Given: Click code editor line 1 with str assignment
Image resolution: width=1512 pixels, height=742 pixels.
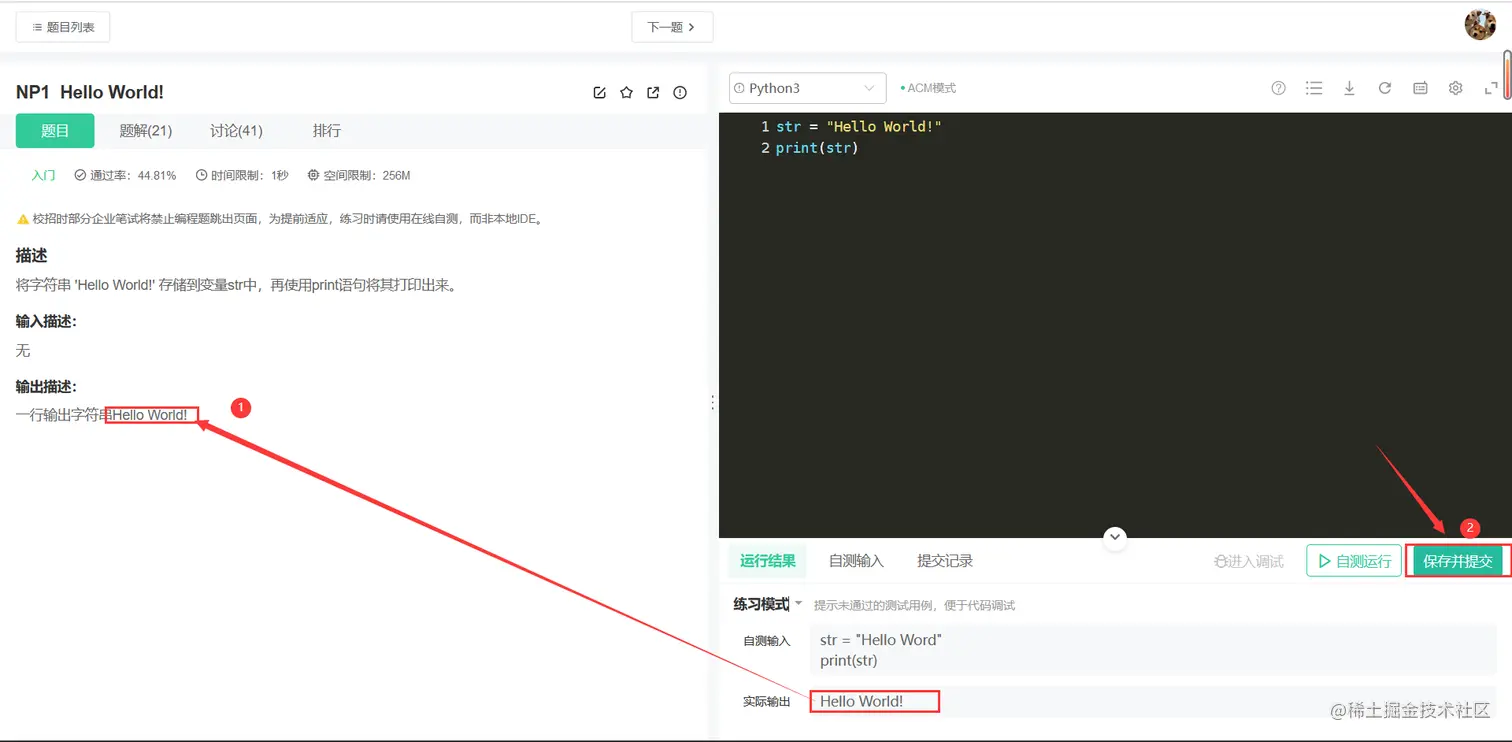Looking at the screenshot, I should point(859,126).
